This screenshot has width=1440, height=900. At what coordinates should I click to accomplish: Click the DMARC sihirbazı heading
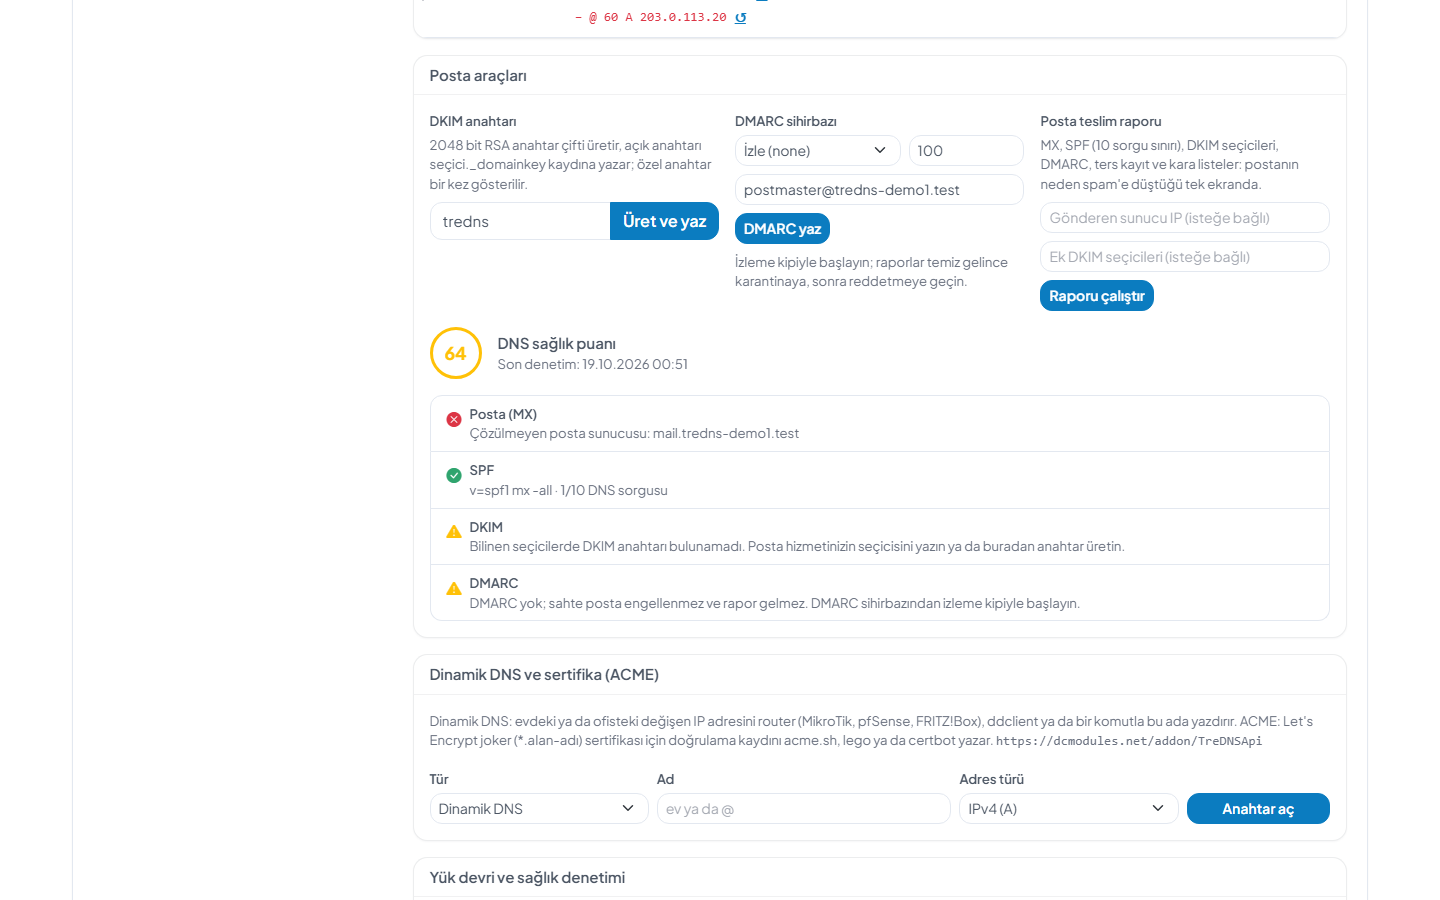(785, 121)
